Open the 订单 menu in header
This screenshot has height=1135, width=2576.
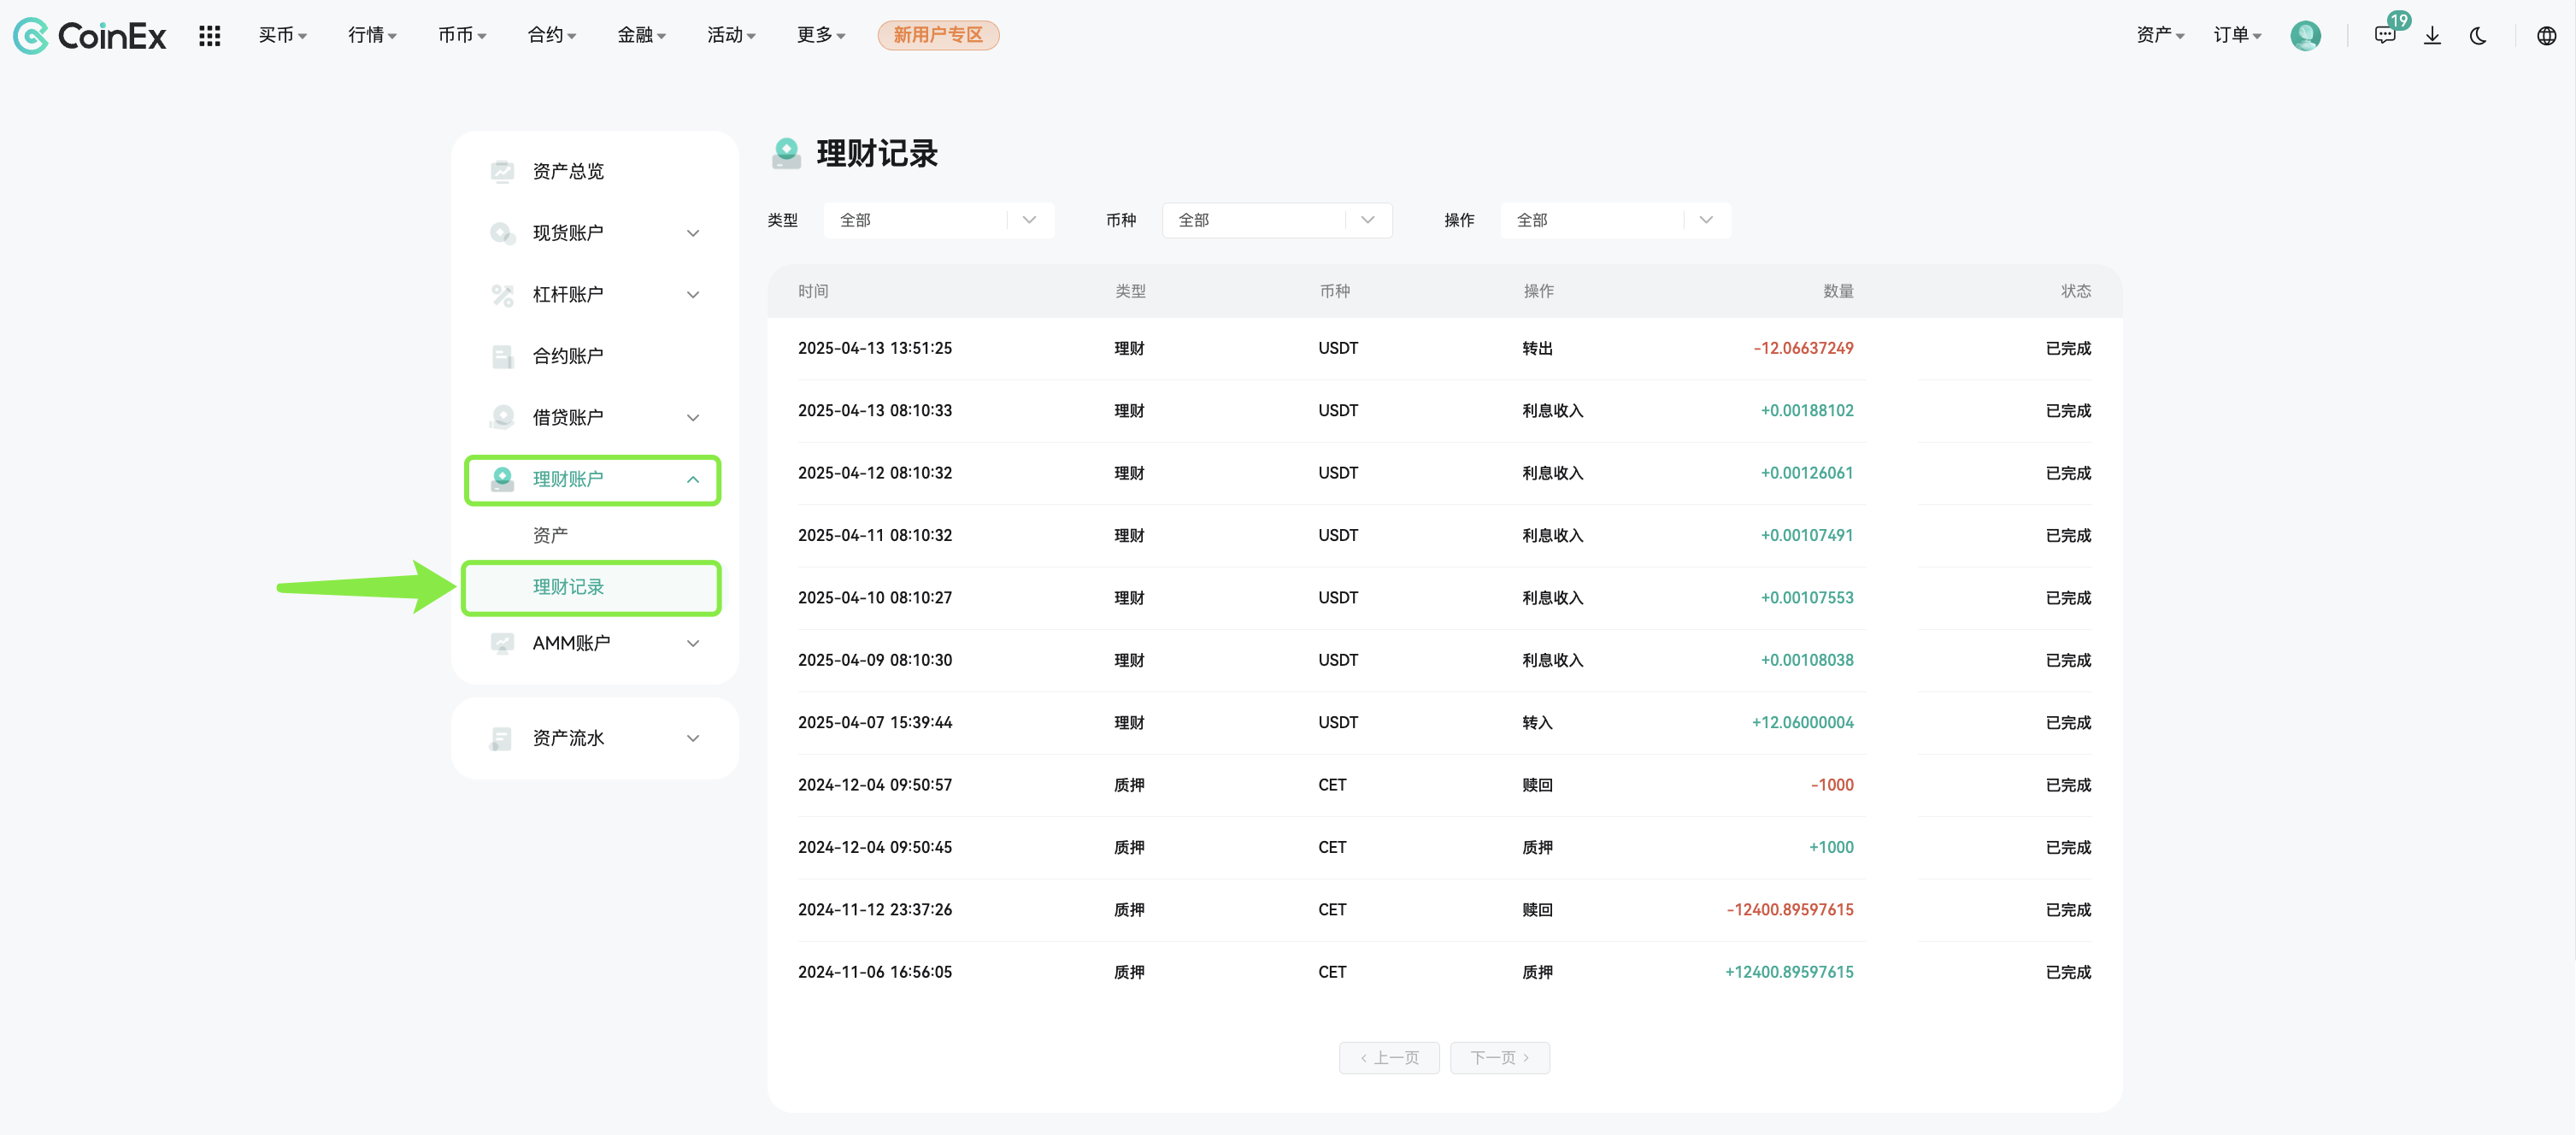pos(2237,35)
